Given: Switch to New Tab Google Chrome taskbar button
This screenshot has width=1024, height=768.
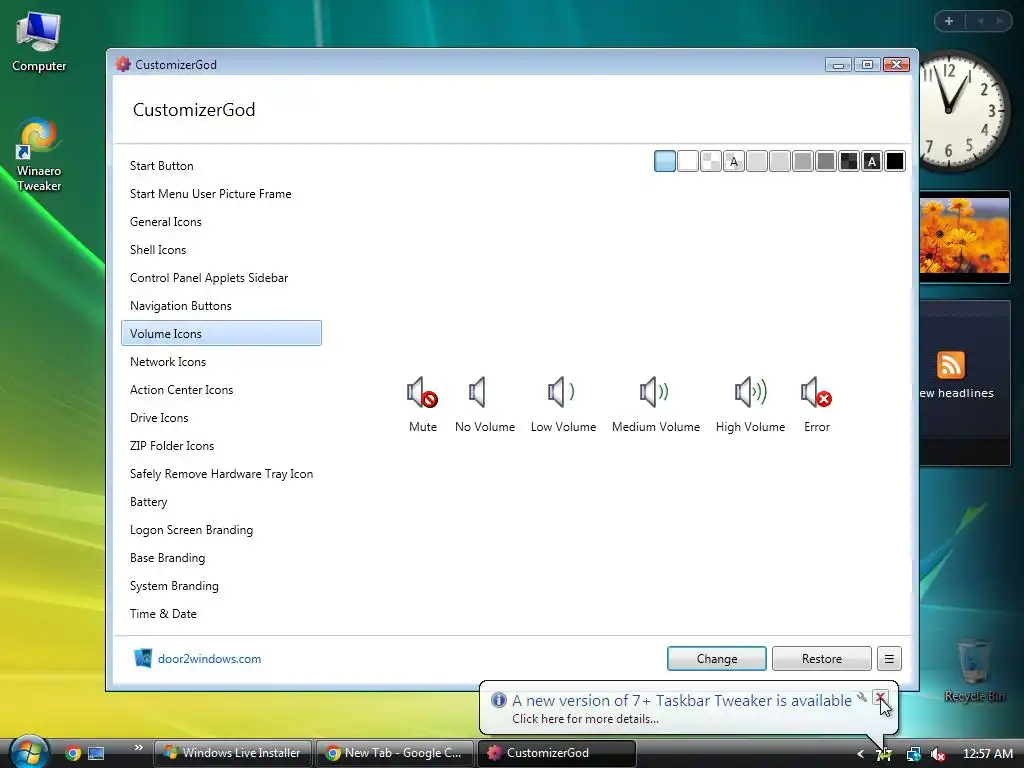Looking at the screenshot, I should pyautogui.click(x=394, y=753).
